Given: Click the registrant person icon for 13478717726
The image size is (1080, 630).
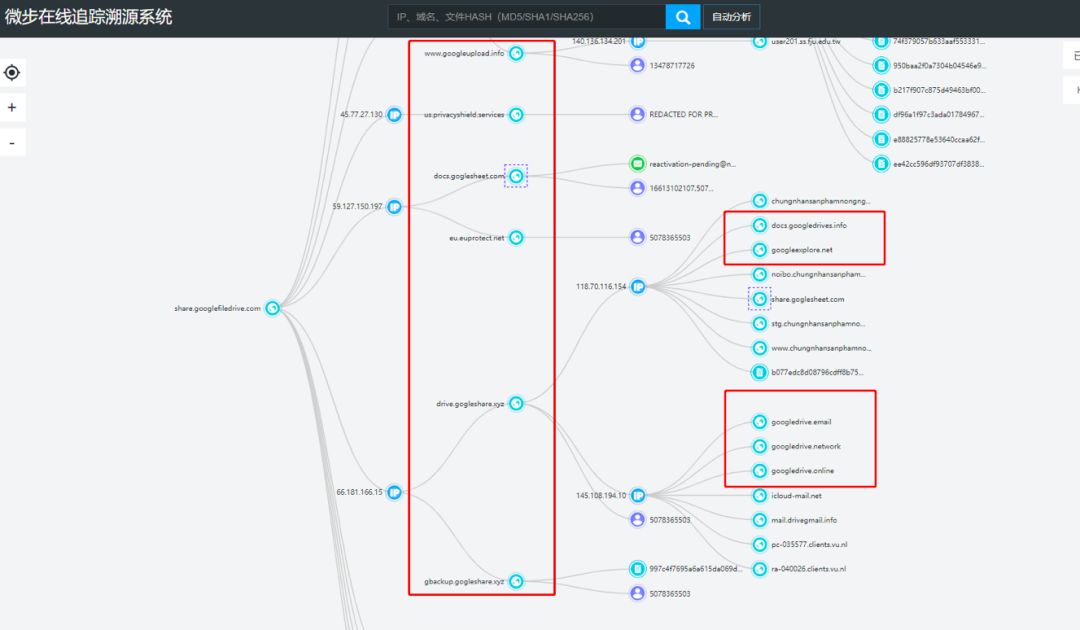Looking at the screenshot, I should coord(638,65).
